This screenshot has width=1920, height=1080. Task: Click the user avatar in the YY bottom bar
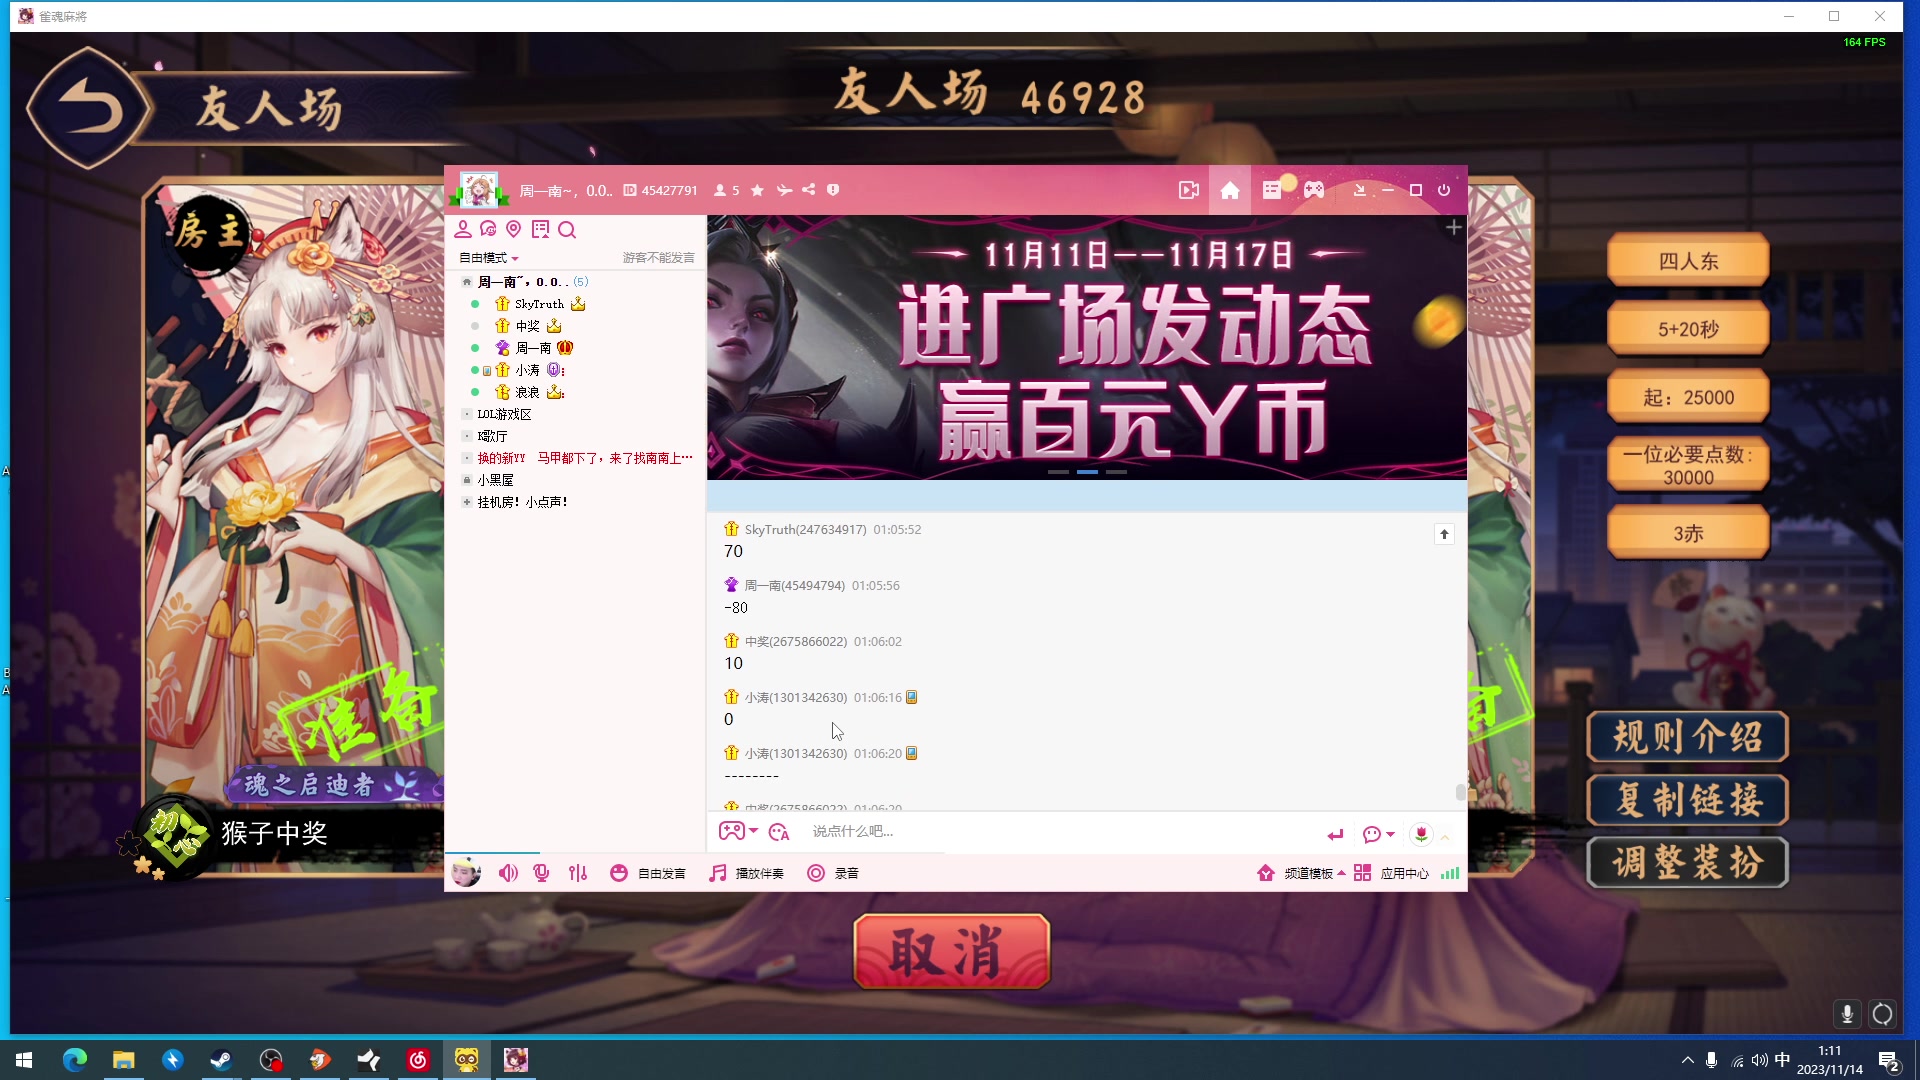click(x=466, y=872)
